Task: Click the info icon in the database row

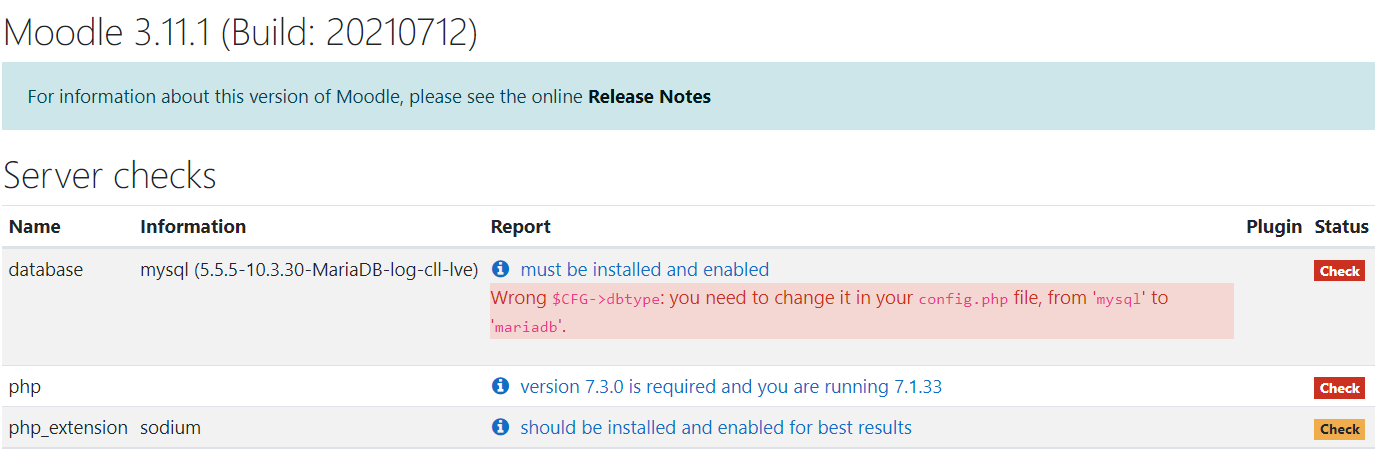Action: (x=501, y=269)
